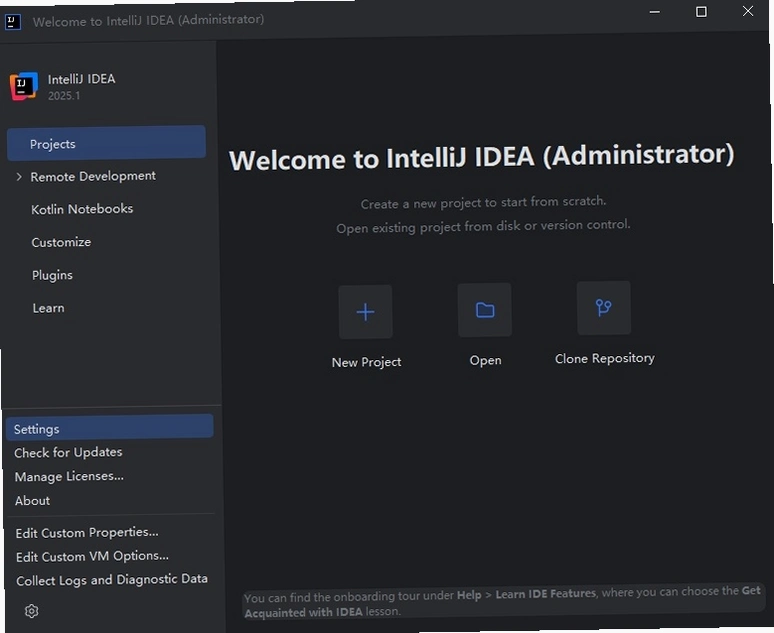Select Check for Updates
Screen dimensions: 774x633
pos(68,452)
